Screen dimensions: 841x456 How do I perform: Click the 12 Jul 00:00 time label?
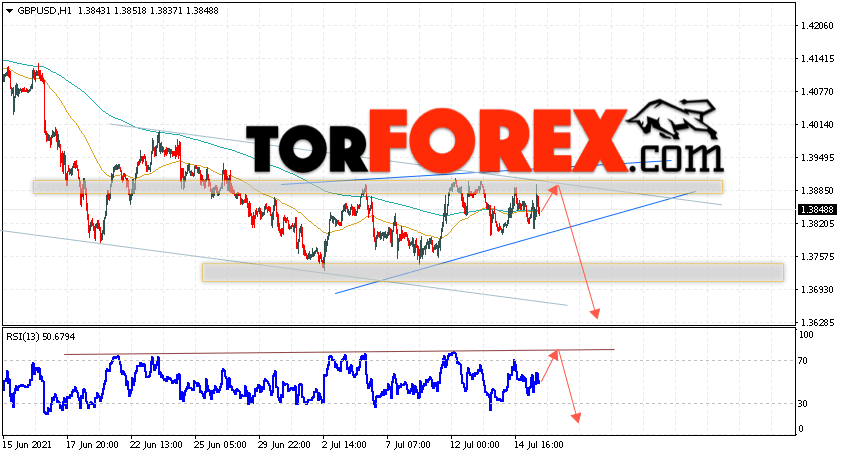click(x=475, y=445)
